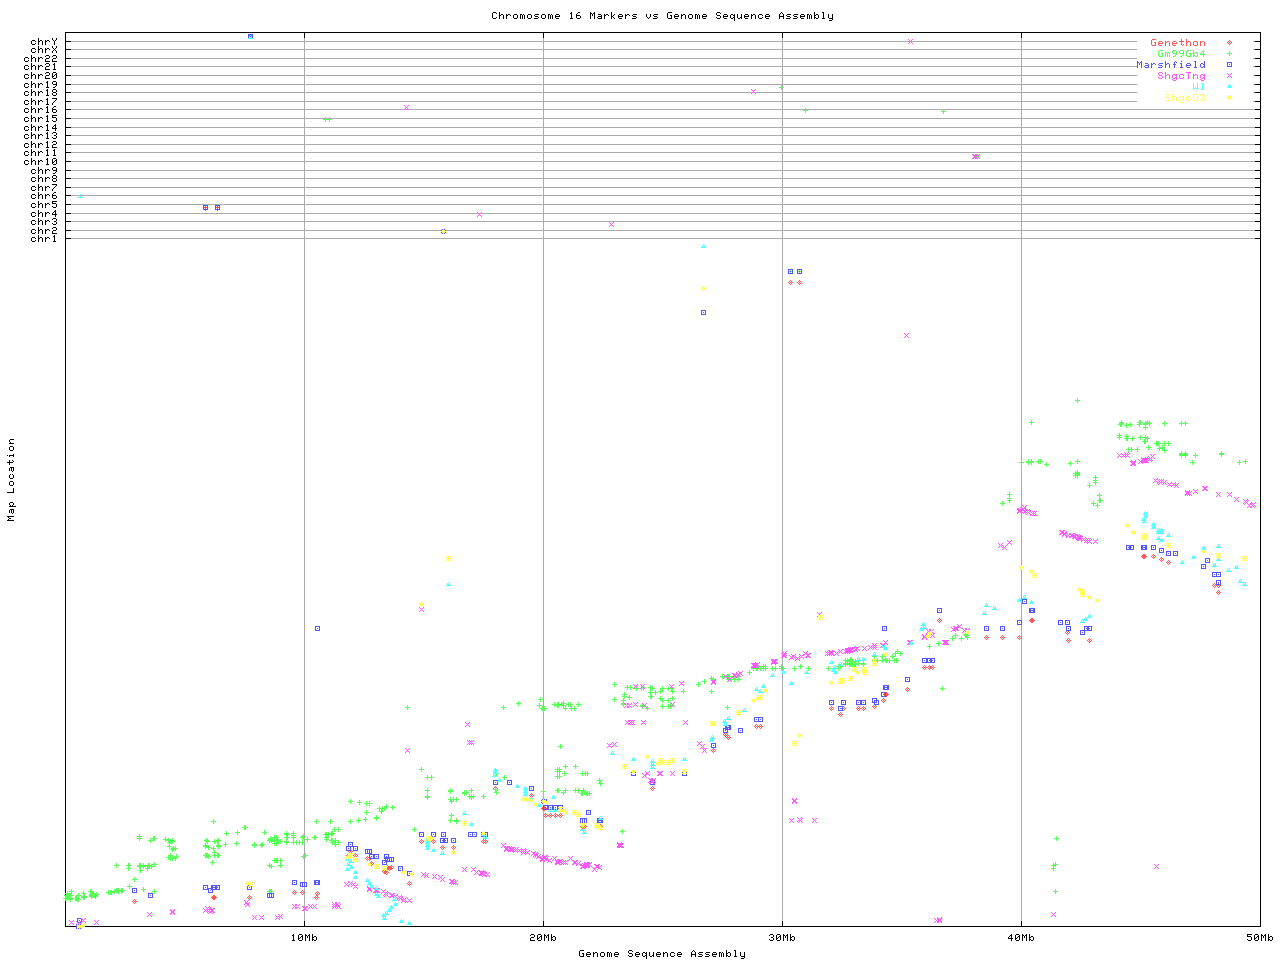This screenshot has height=960, width=1280.
Task: Click the chrY y-axis label
Action: coord(44,42)
